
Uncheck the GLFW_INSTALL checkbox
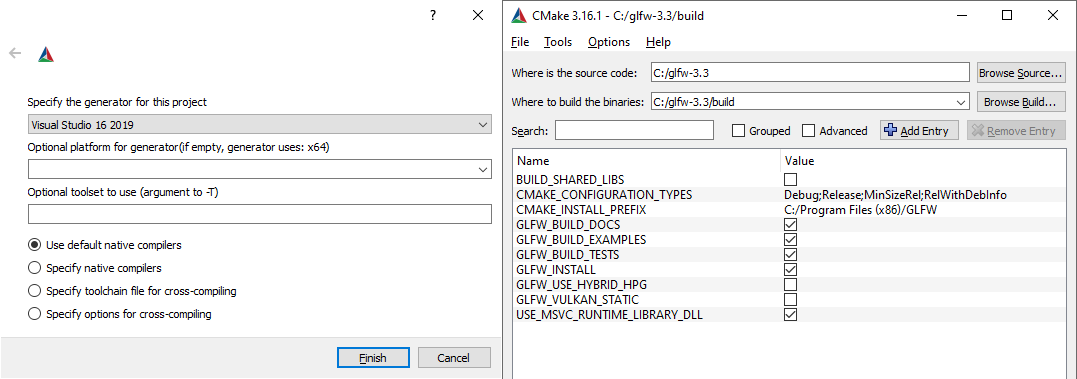[791, 270]
